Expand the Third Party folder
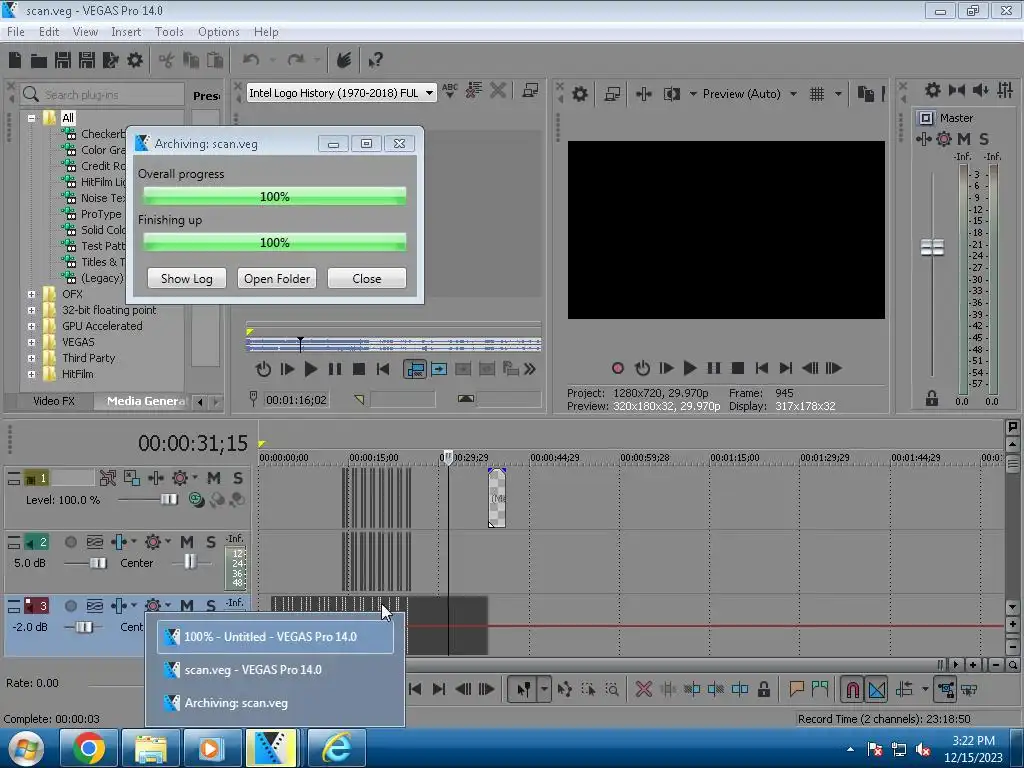1024x768 pixels. click(31, 359)
